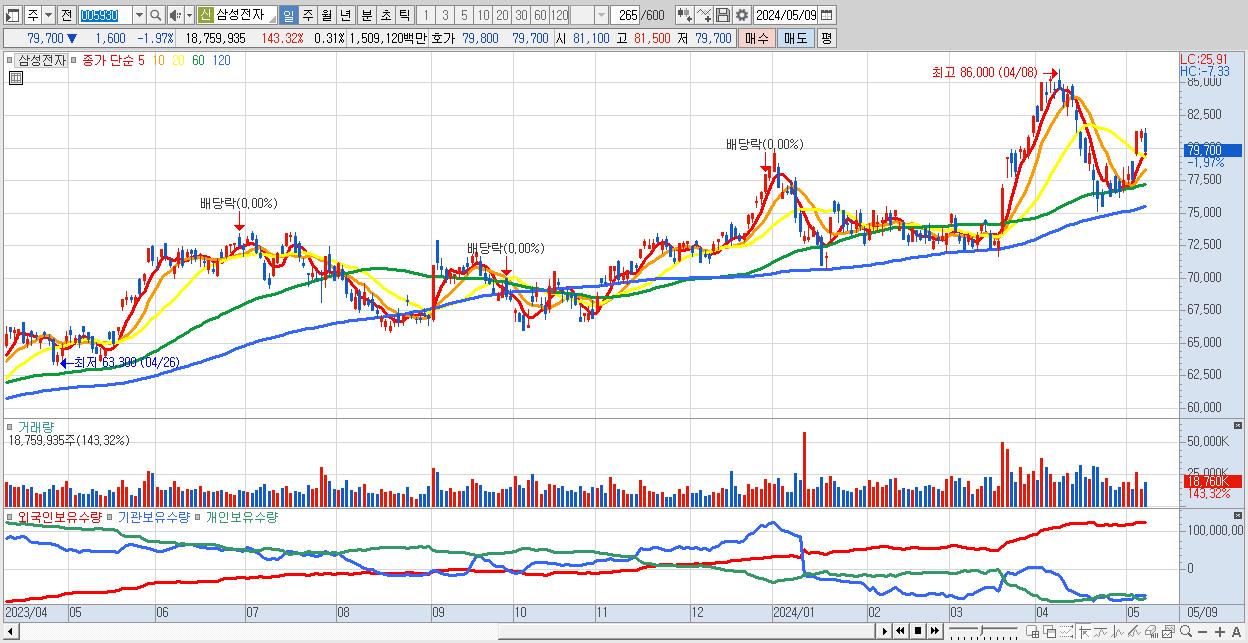Click the fast-forward replay button
1248x643 pixels.
[x=935, y=631]
